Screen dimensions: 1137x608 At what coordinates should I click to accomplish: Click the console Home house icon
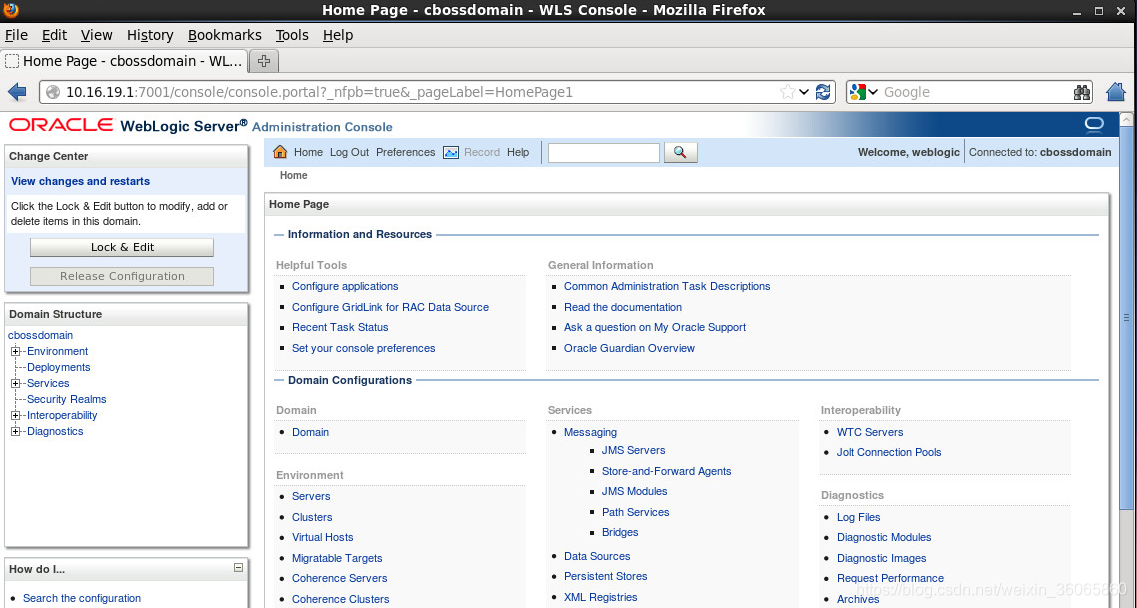click(280, 152)
